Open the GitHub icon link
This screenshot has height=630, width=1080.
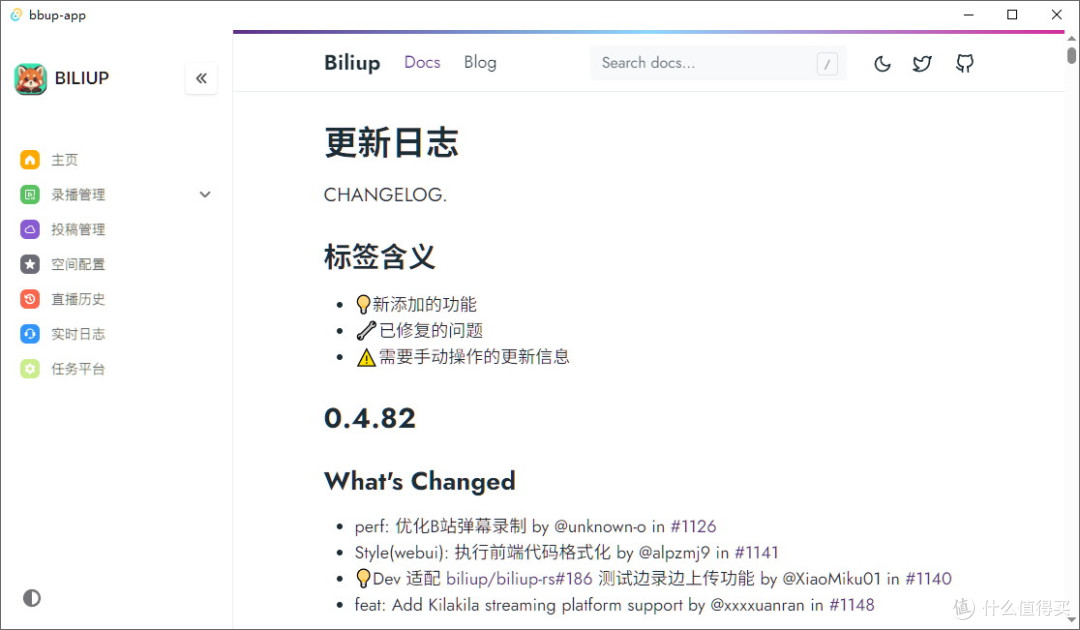[964, 63]
